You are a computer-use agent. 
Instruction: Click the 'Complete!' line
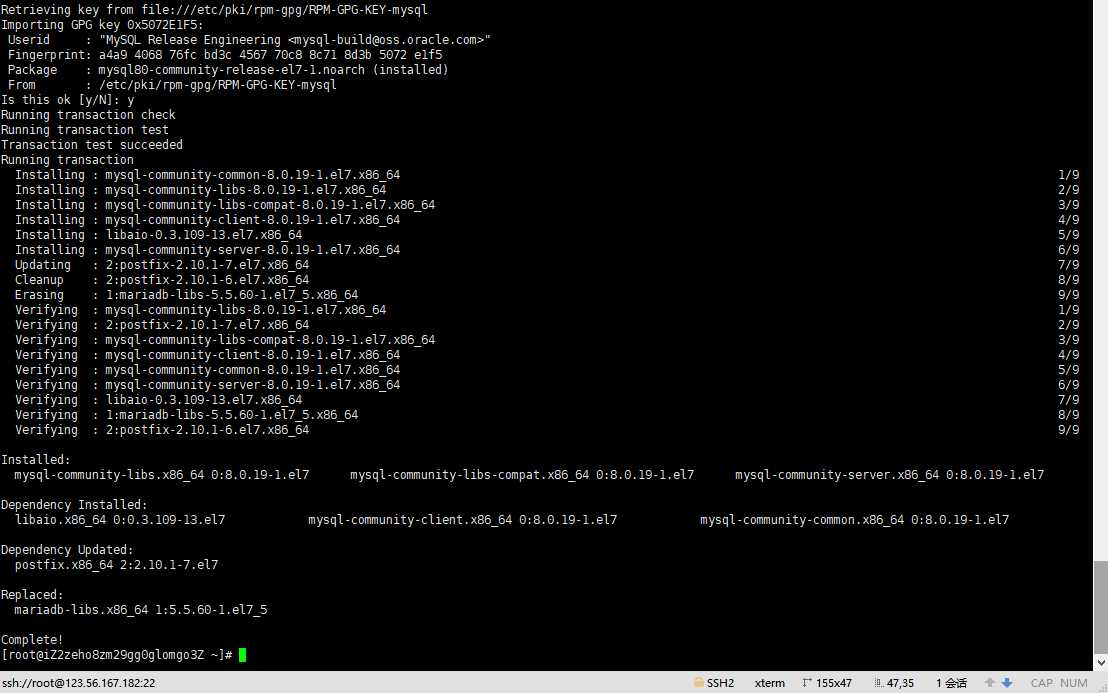click(32, 640)
